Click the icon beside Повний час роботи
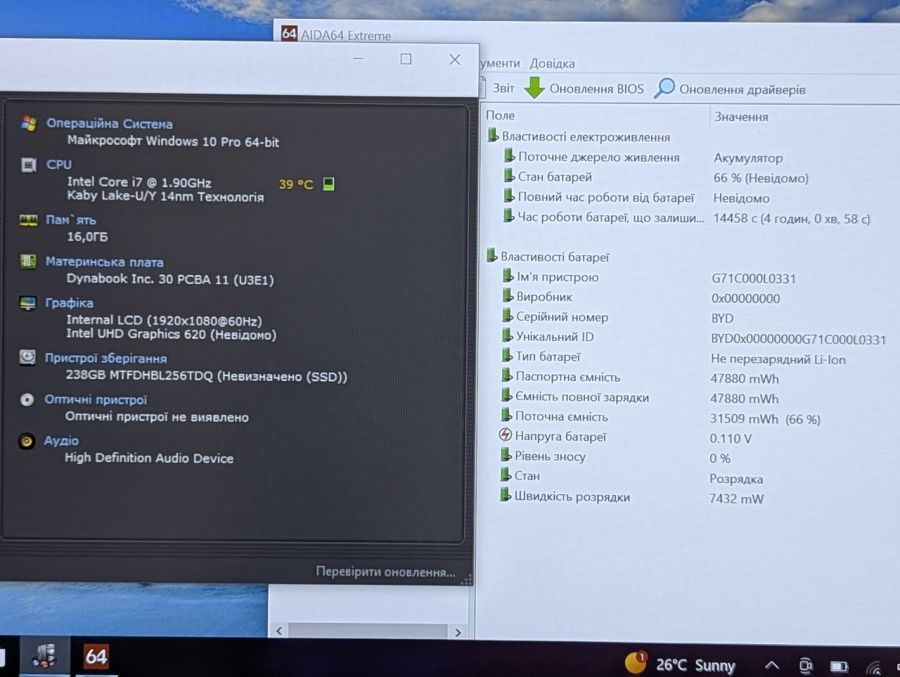 pos(509,196)
